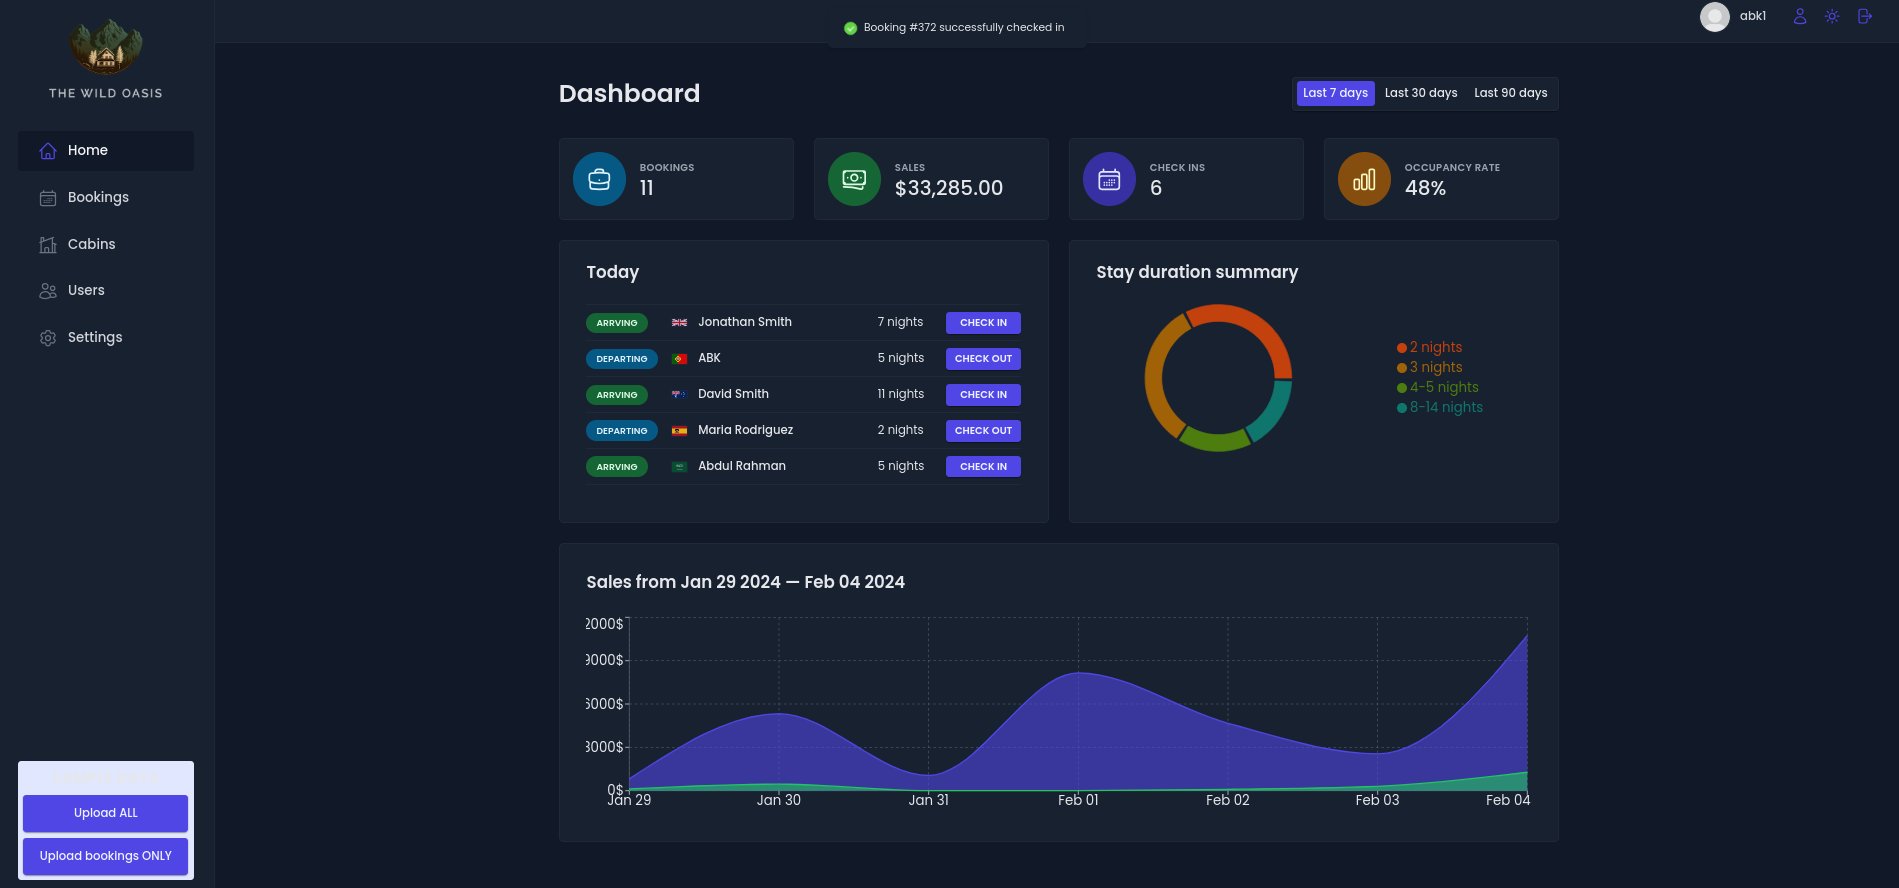The height and width of the screenshot is (888, 1899).
Task: Click the '11 nights' text for David Smith
Action: 901,394
